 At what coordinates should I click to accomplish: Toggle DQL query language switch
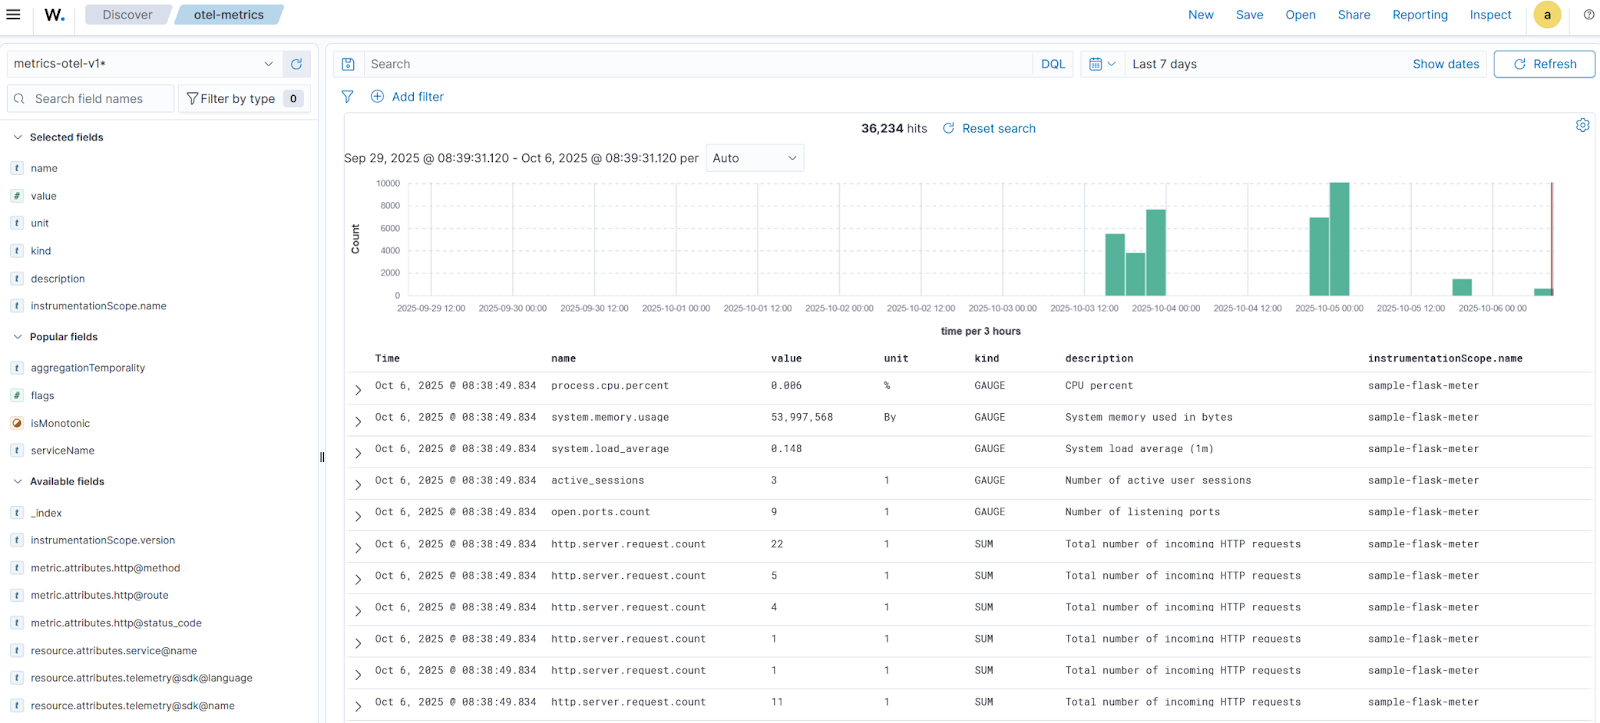(1052, 64)
